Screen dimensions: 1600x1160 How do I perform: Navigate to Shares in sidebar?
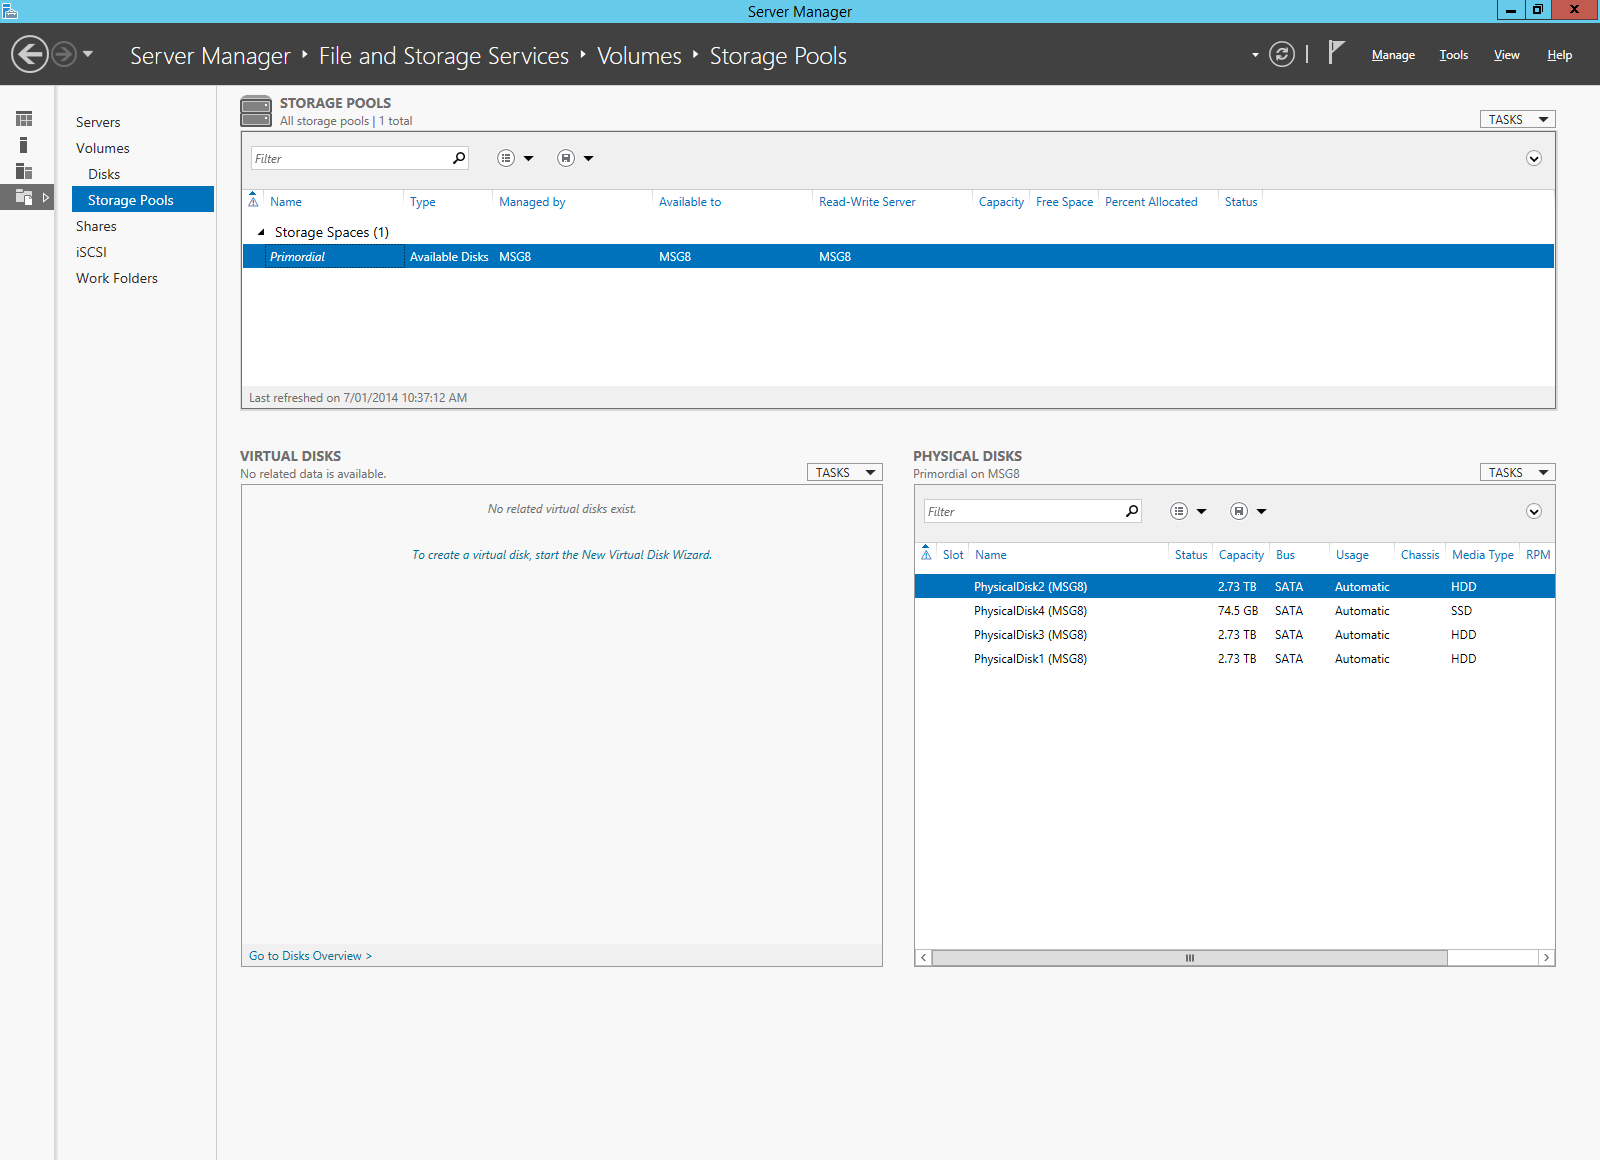[x=96, y=226]
